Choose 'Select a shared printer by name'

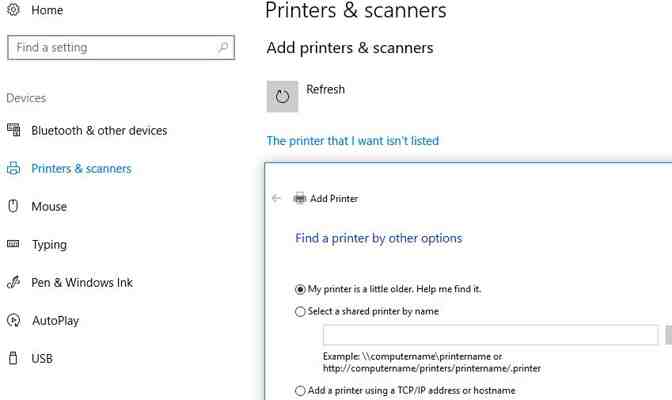pos(301,311)
